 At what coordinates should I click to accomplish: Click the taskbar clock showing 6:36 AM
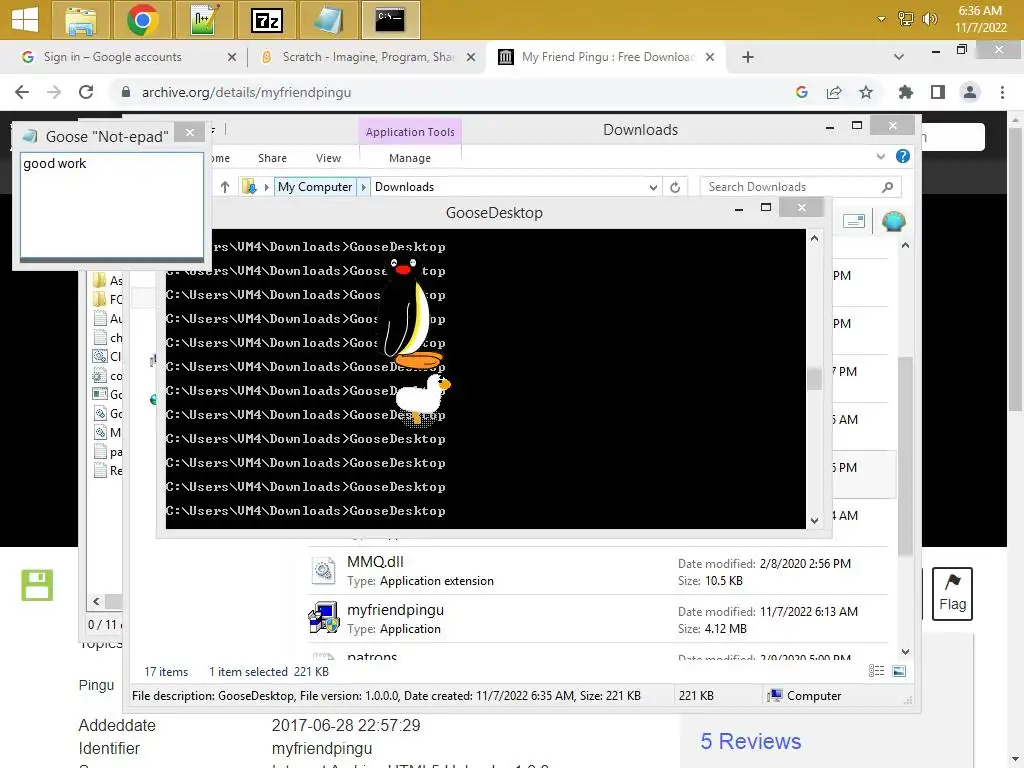pos(980,19)
